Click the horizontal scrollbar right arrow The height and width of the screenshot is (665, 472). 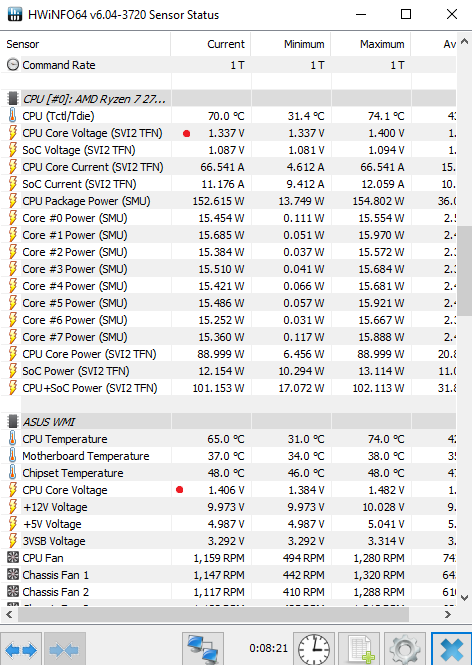click(x=448, y=614)
